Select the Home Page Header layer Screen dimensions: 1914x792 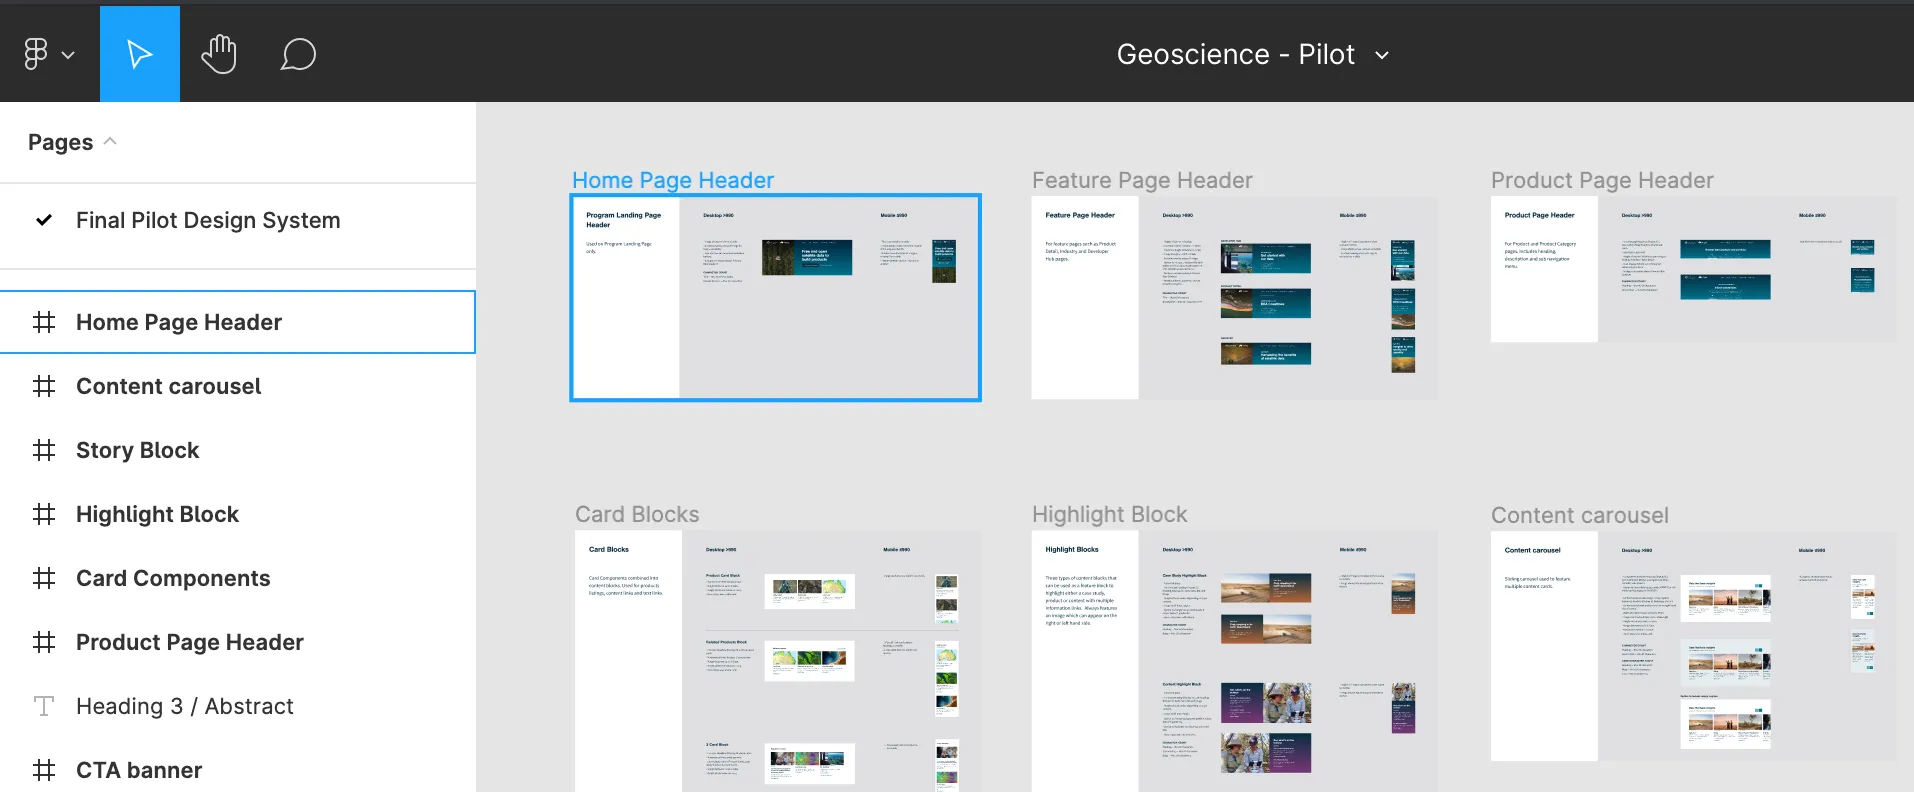tap(238, 322)
